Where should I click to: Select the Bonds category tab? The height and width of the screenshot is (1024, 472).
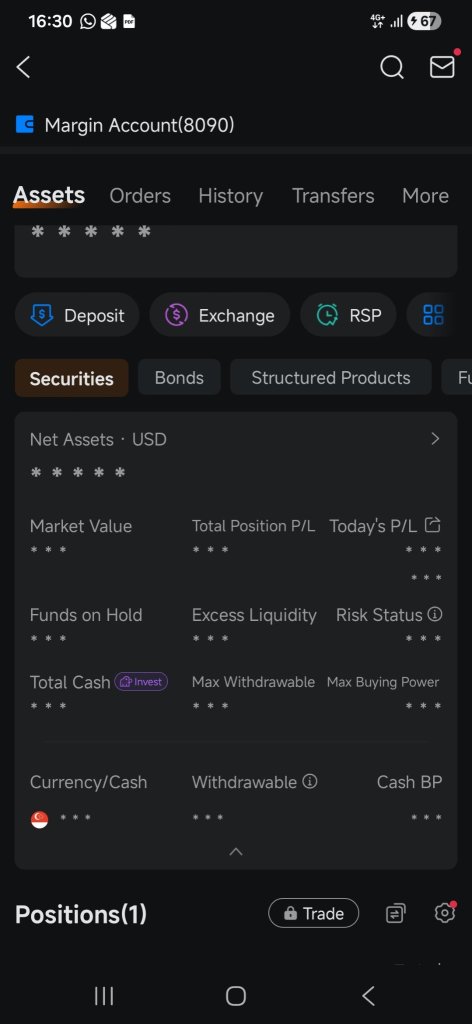(x=179, y=377)
